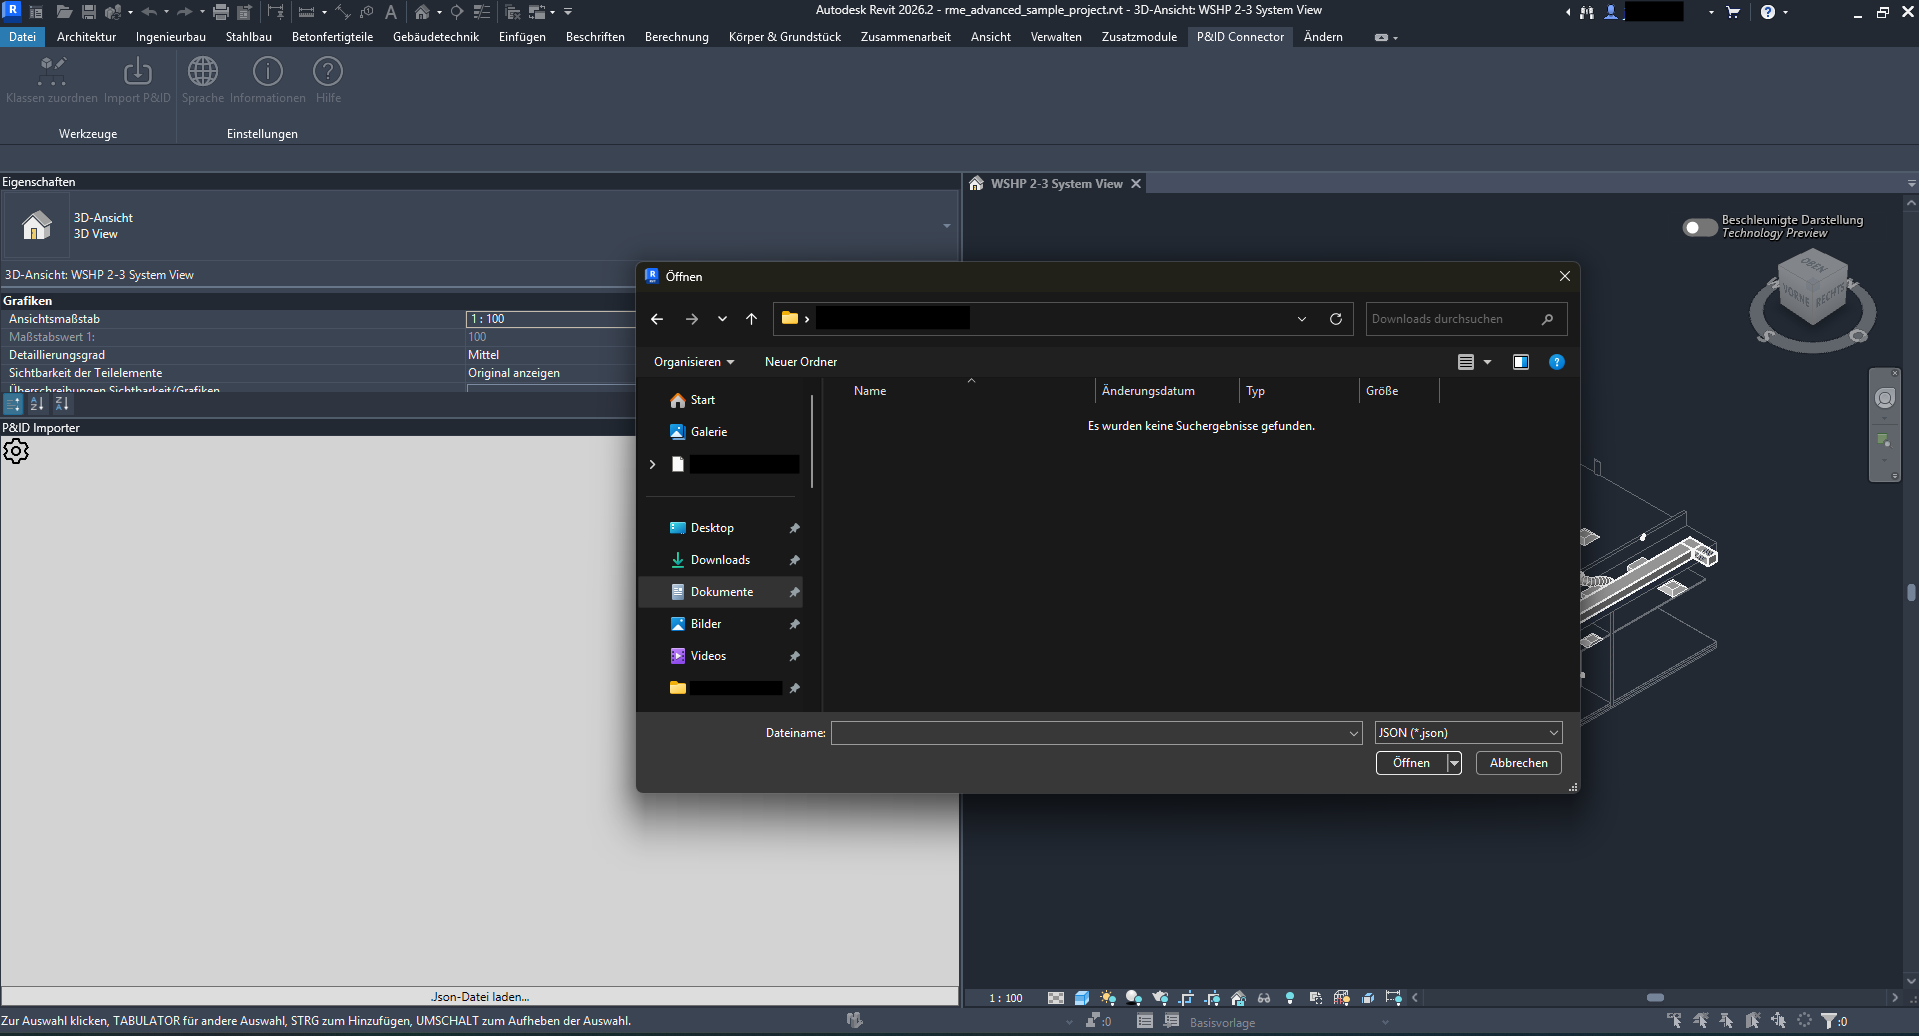The height and width of the screenshot is (1036, 1919).
Task: Open the Sprache settings
Action: coord(203,80)
